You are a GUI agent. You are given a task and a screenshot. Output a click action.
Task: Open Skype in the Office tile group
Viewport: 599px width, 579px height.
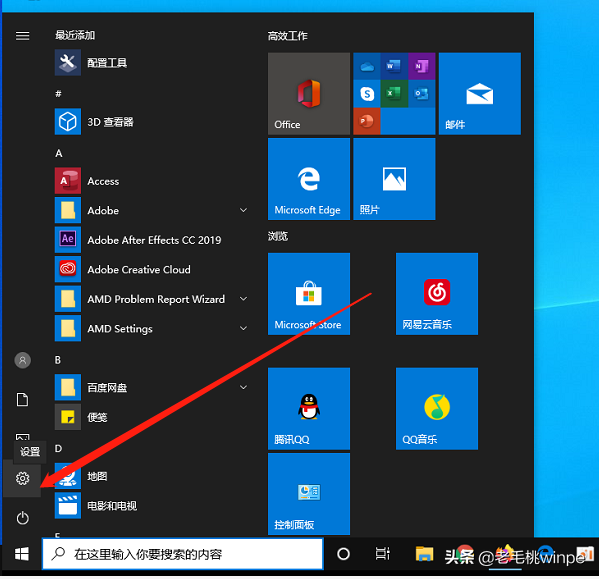[367, 94]
